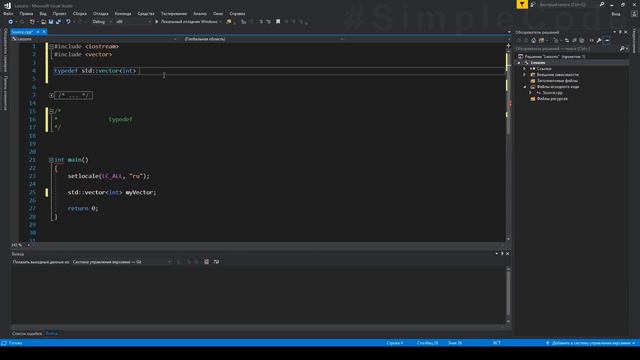Expand the Внешние зависимости node
The height and width of the screenshot is (360, 640).
pyautogui.click(x=525, y=75)
